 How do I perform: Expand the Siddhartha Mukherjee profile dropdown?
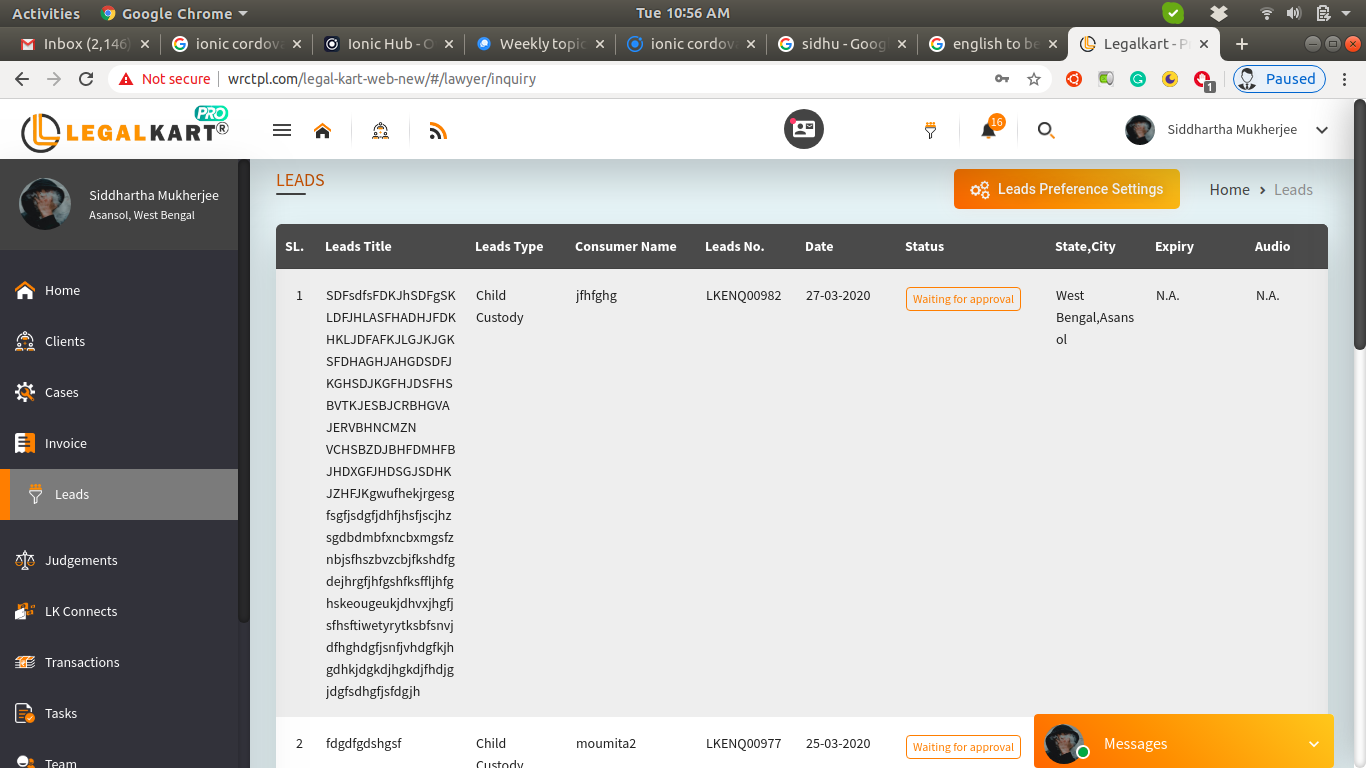click(1321, 130)
